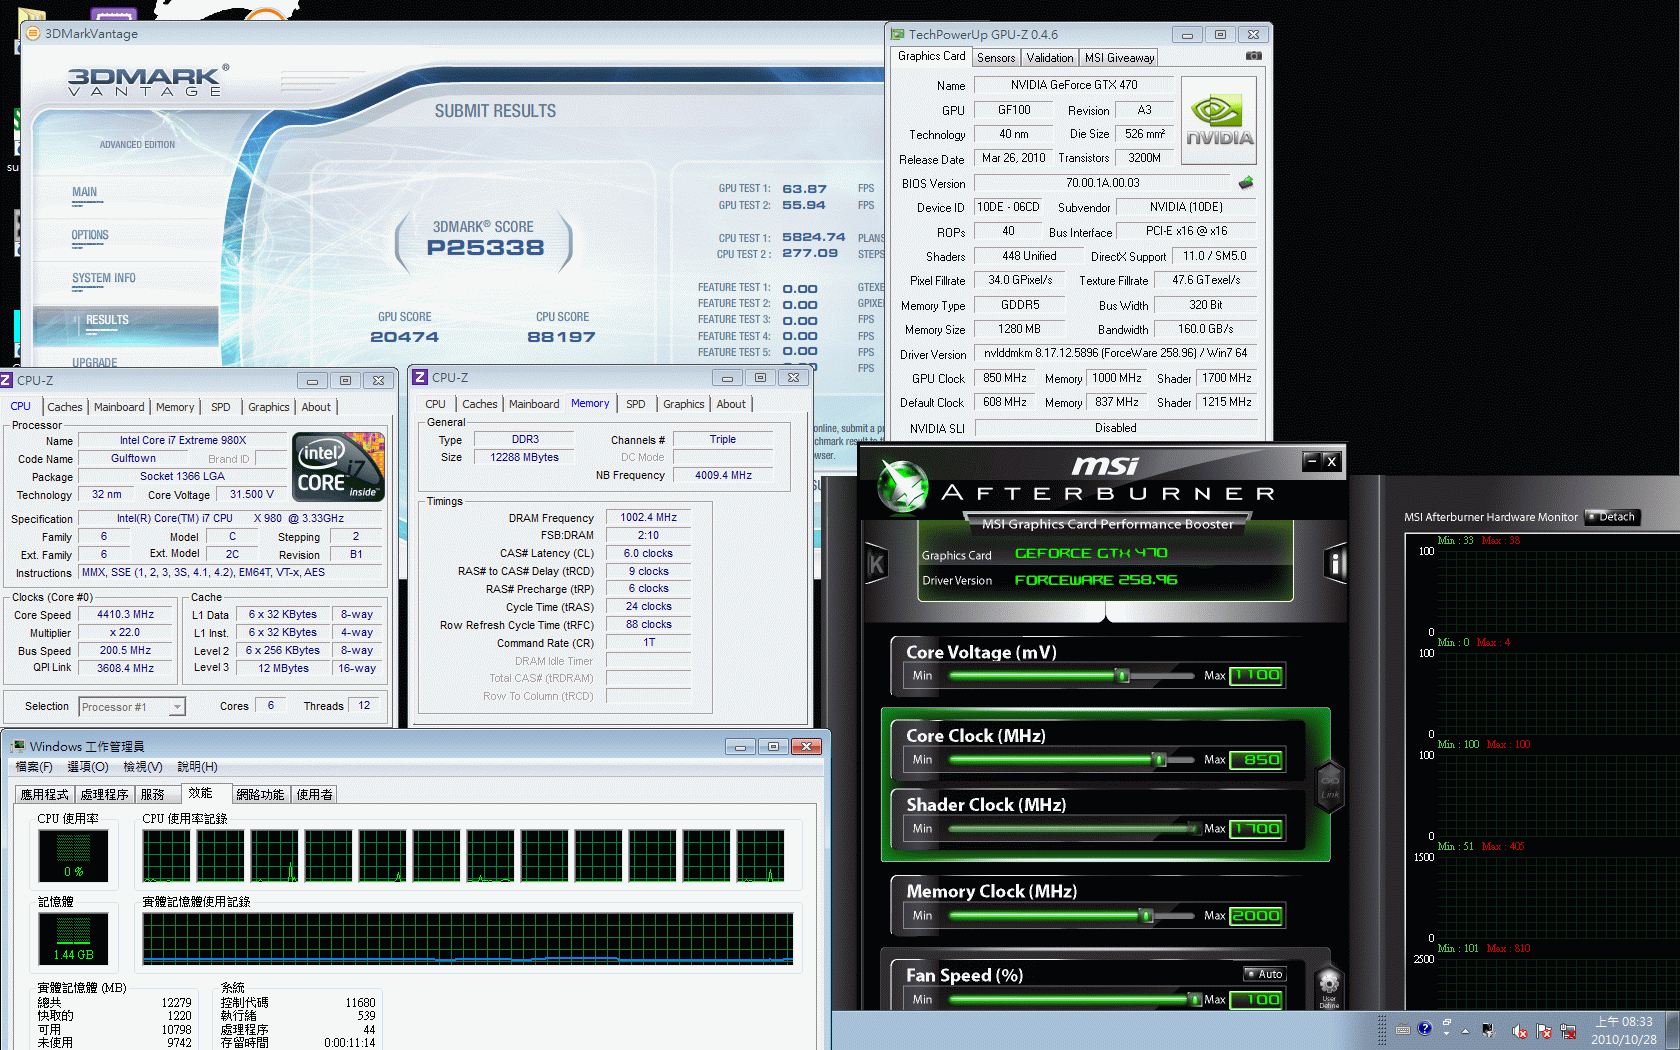Click the green MSI Afterburner jet logo

point(903,487)
